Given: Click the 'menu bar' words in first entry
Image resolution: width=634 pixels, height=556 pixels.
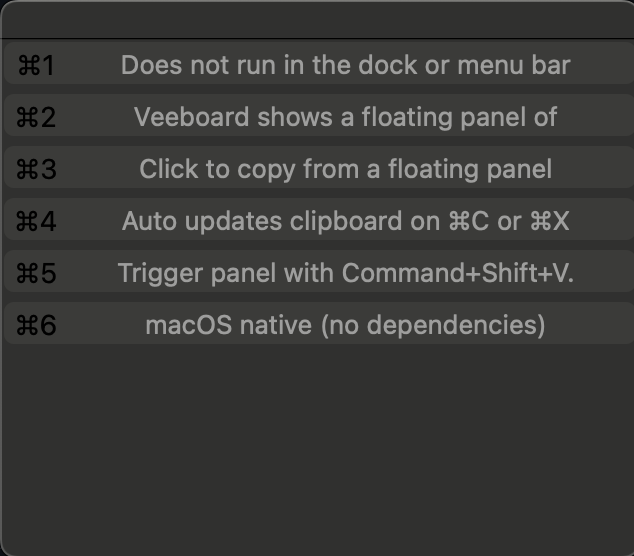Looking at the screenshot, I should [x=514, y=65].
